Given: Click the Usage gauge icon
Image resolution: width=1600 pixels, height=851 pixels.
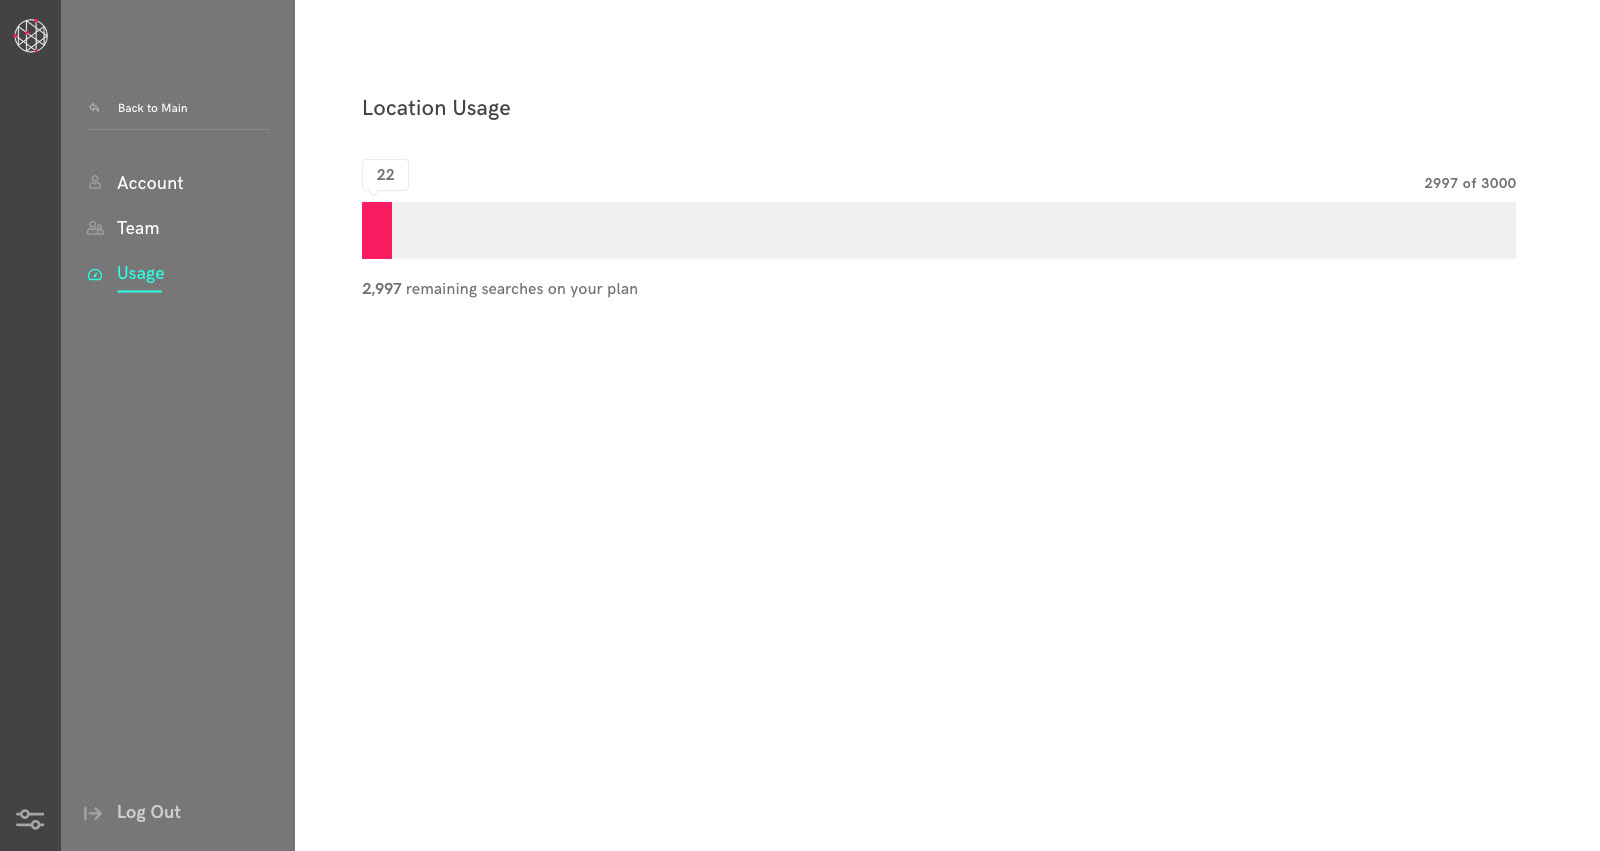Looking at the screenshot, I should 95,274.
